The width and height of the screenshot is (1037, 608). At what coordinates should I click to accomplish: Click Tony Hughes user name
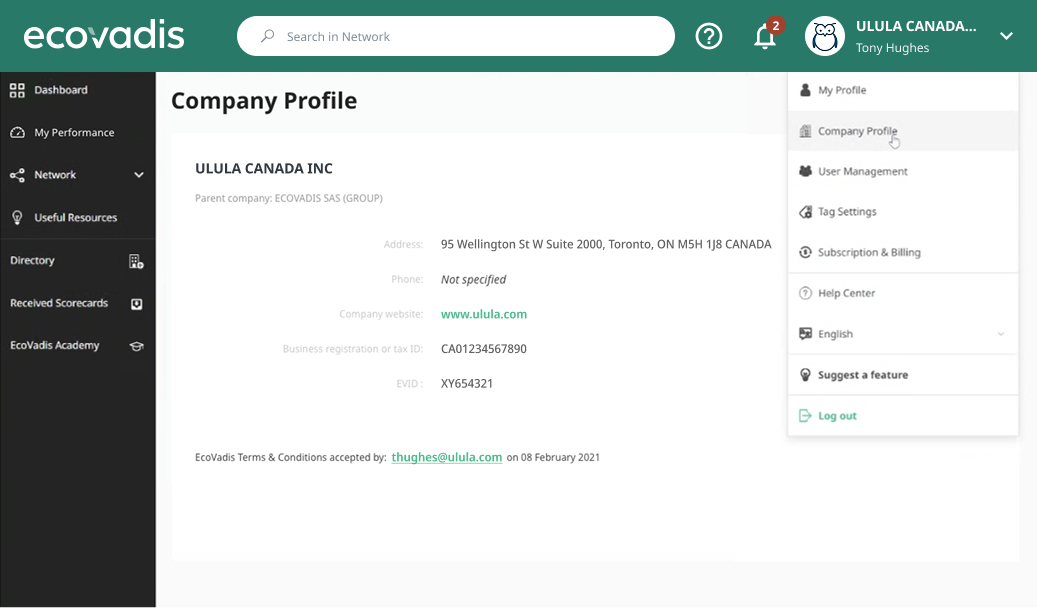pyautogui.click(x=892, y=48)
